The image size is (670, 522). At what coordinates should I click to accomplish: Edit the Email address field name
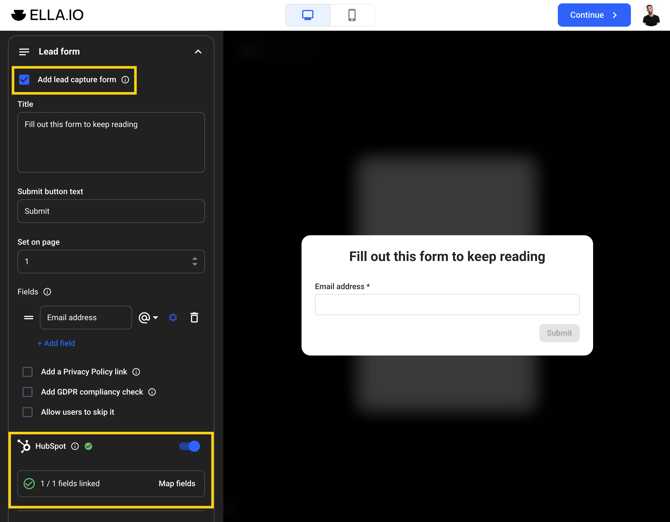pos(86,317)
